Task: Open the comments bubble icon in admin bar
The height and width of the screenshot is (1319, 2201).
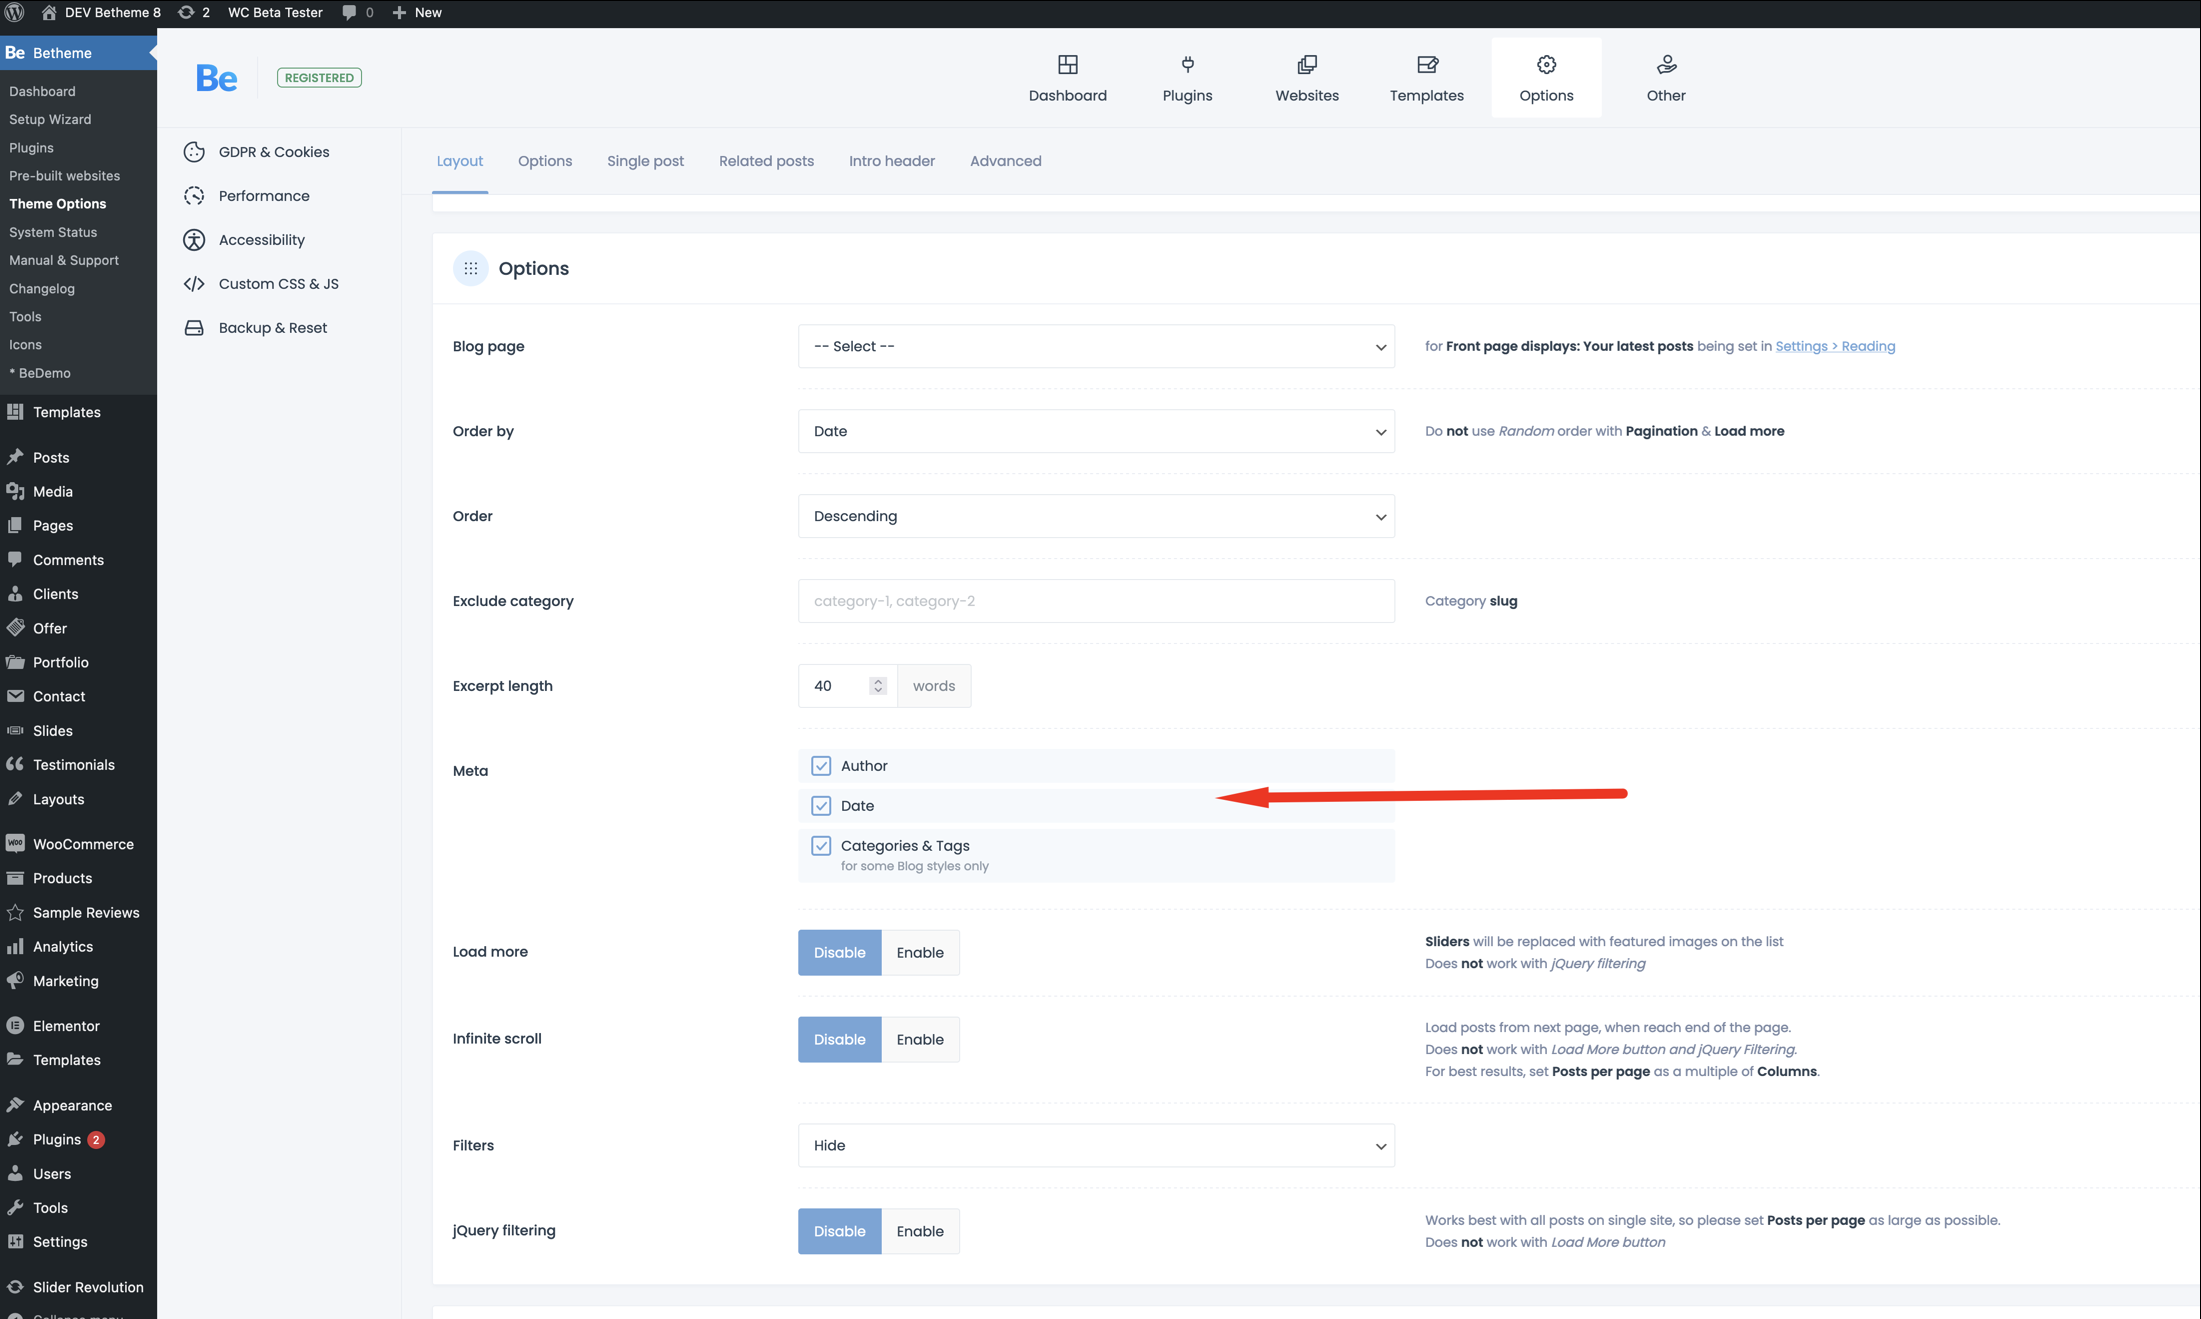Action: coord(349,12)
